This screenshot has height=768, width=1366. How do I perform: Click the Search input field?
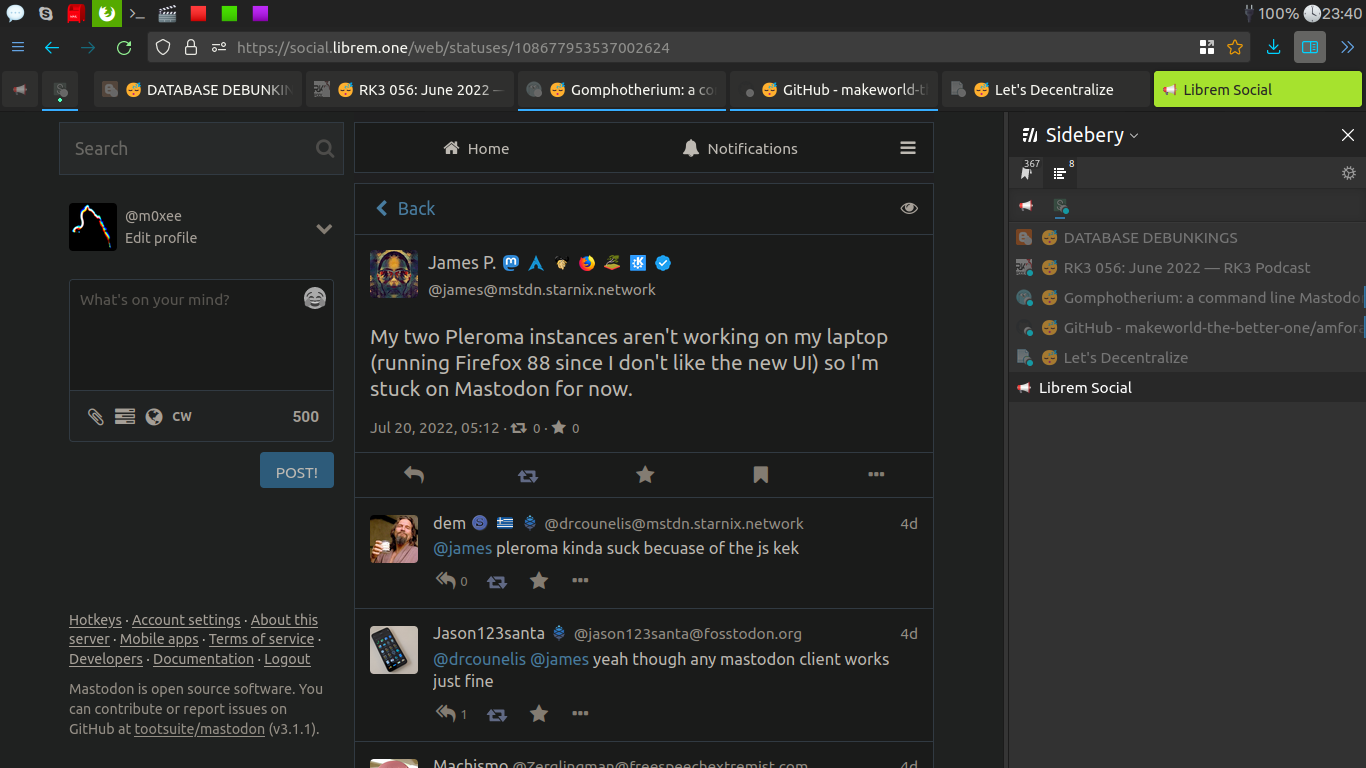point(190,148)
